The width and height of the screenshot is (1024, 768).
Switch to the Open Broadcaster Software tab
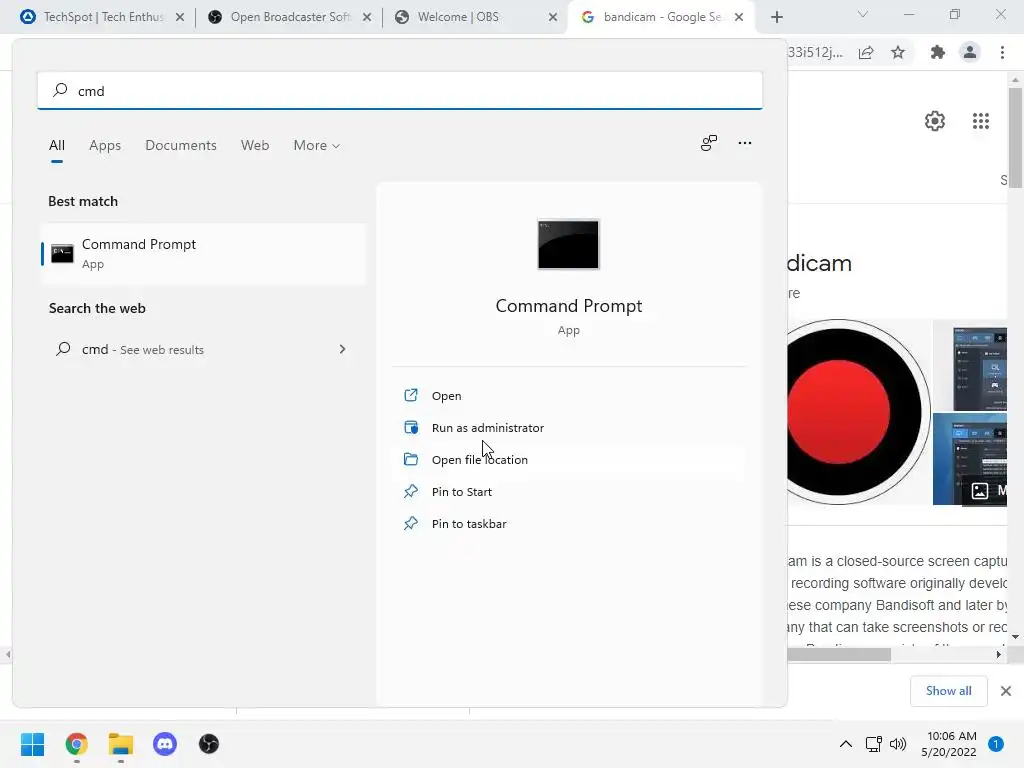[x=290, y=17]
